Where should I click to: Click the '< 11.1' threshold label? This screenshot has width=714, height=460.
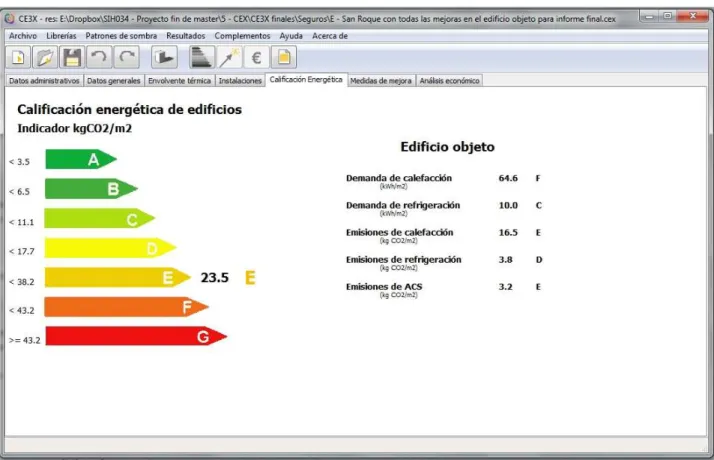(21, 222)
